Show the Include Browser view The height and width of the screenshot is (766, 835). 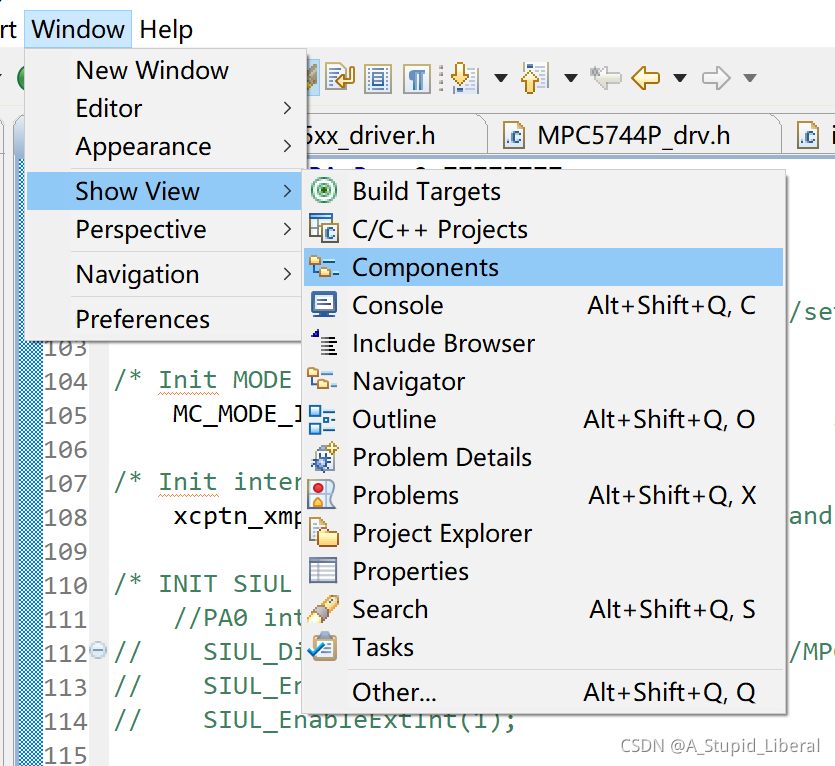pos(543,344)
